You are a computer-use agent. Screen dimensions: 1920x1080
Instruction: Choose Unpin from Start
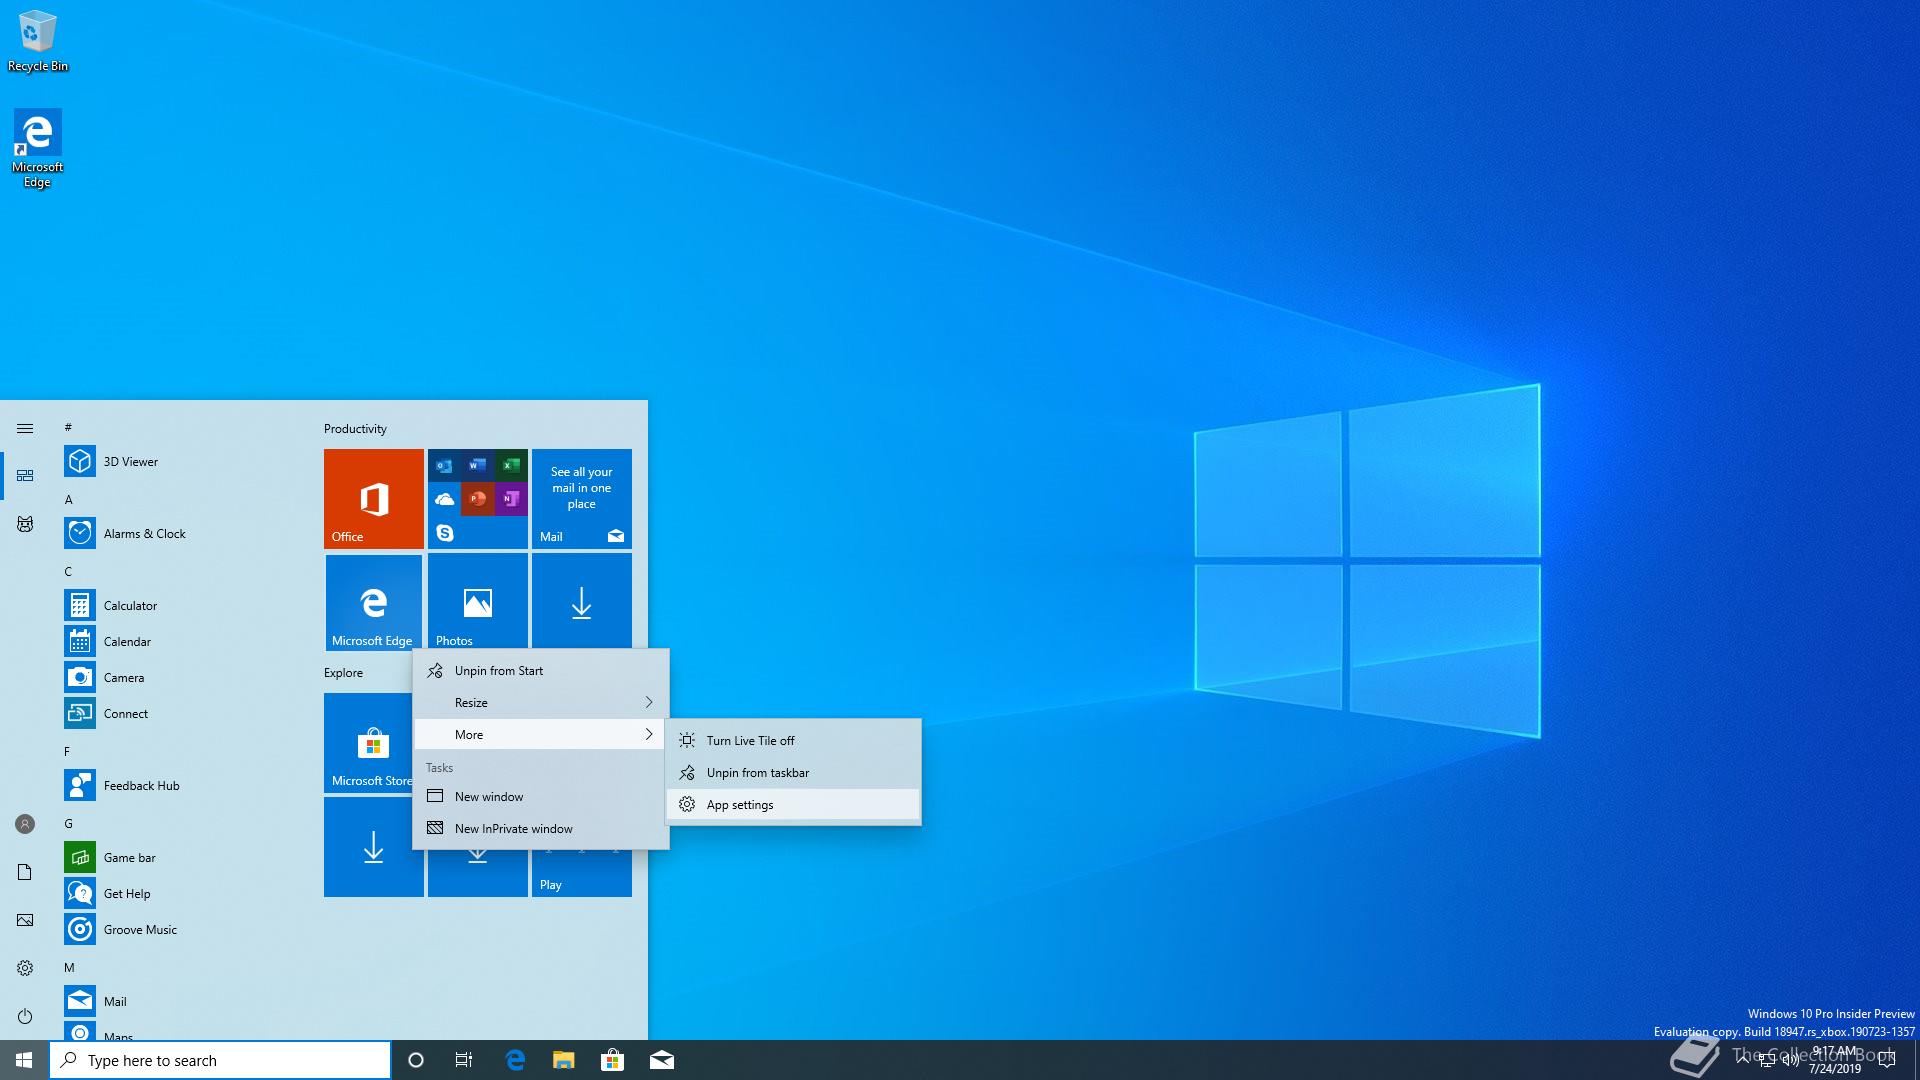(541, 671)
